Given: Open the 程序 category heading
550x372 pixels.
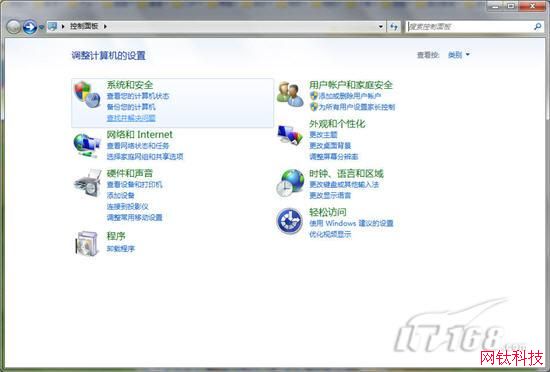Looking at the screenshot, I should coord(116,236).
